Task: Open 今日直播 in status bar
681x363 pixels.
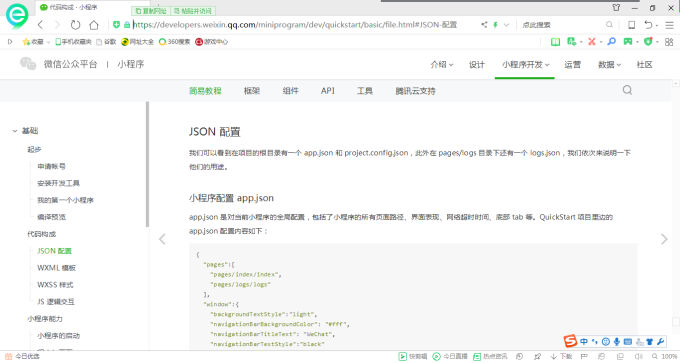Action: [450, 356]
